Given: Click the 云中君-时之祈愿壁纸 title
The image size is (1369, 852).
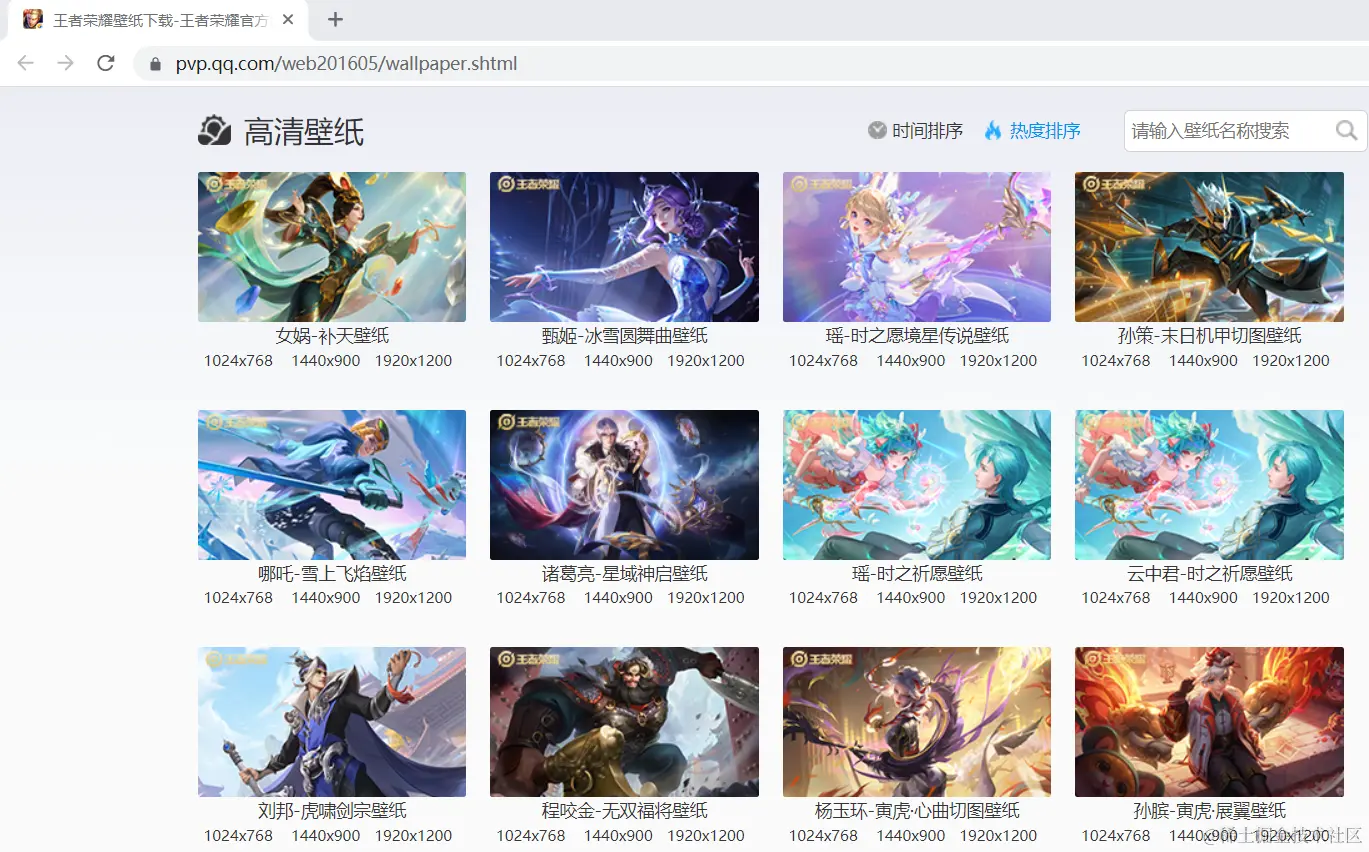Looking at the screenshot, I should pos(1210,574).
